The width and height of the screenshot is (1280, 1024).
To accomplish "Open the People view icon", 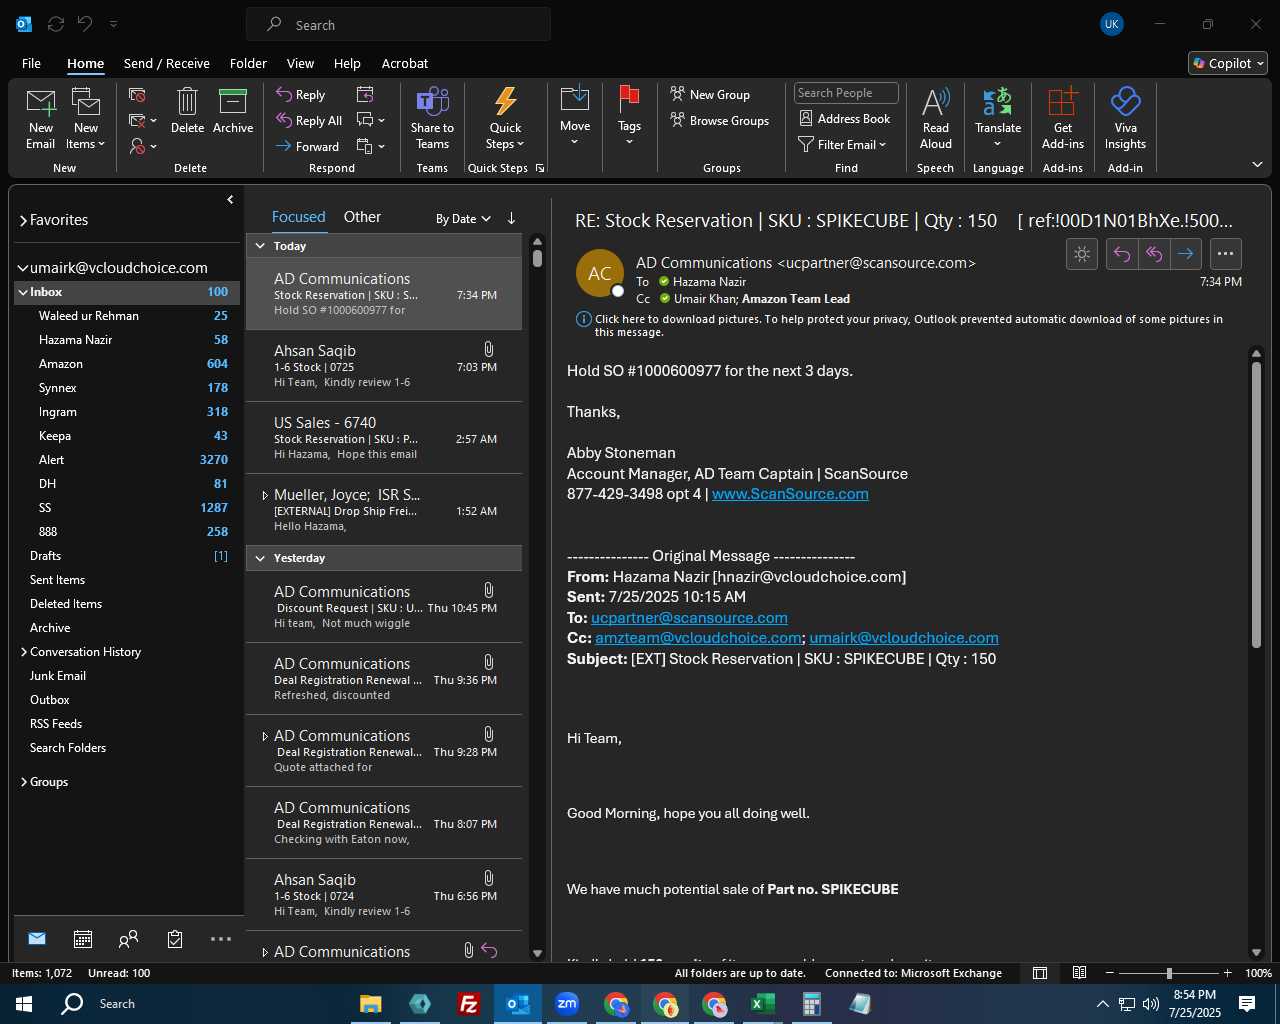I will point(128,938).
